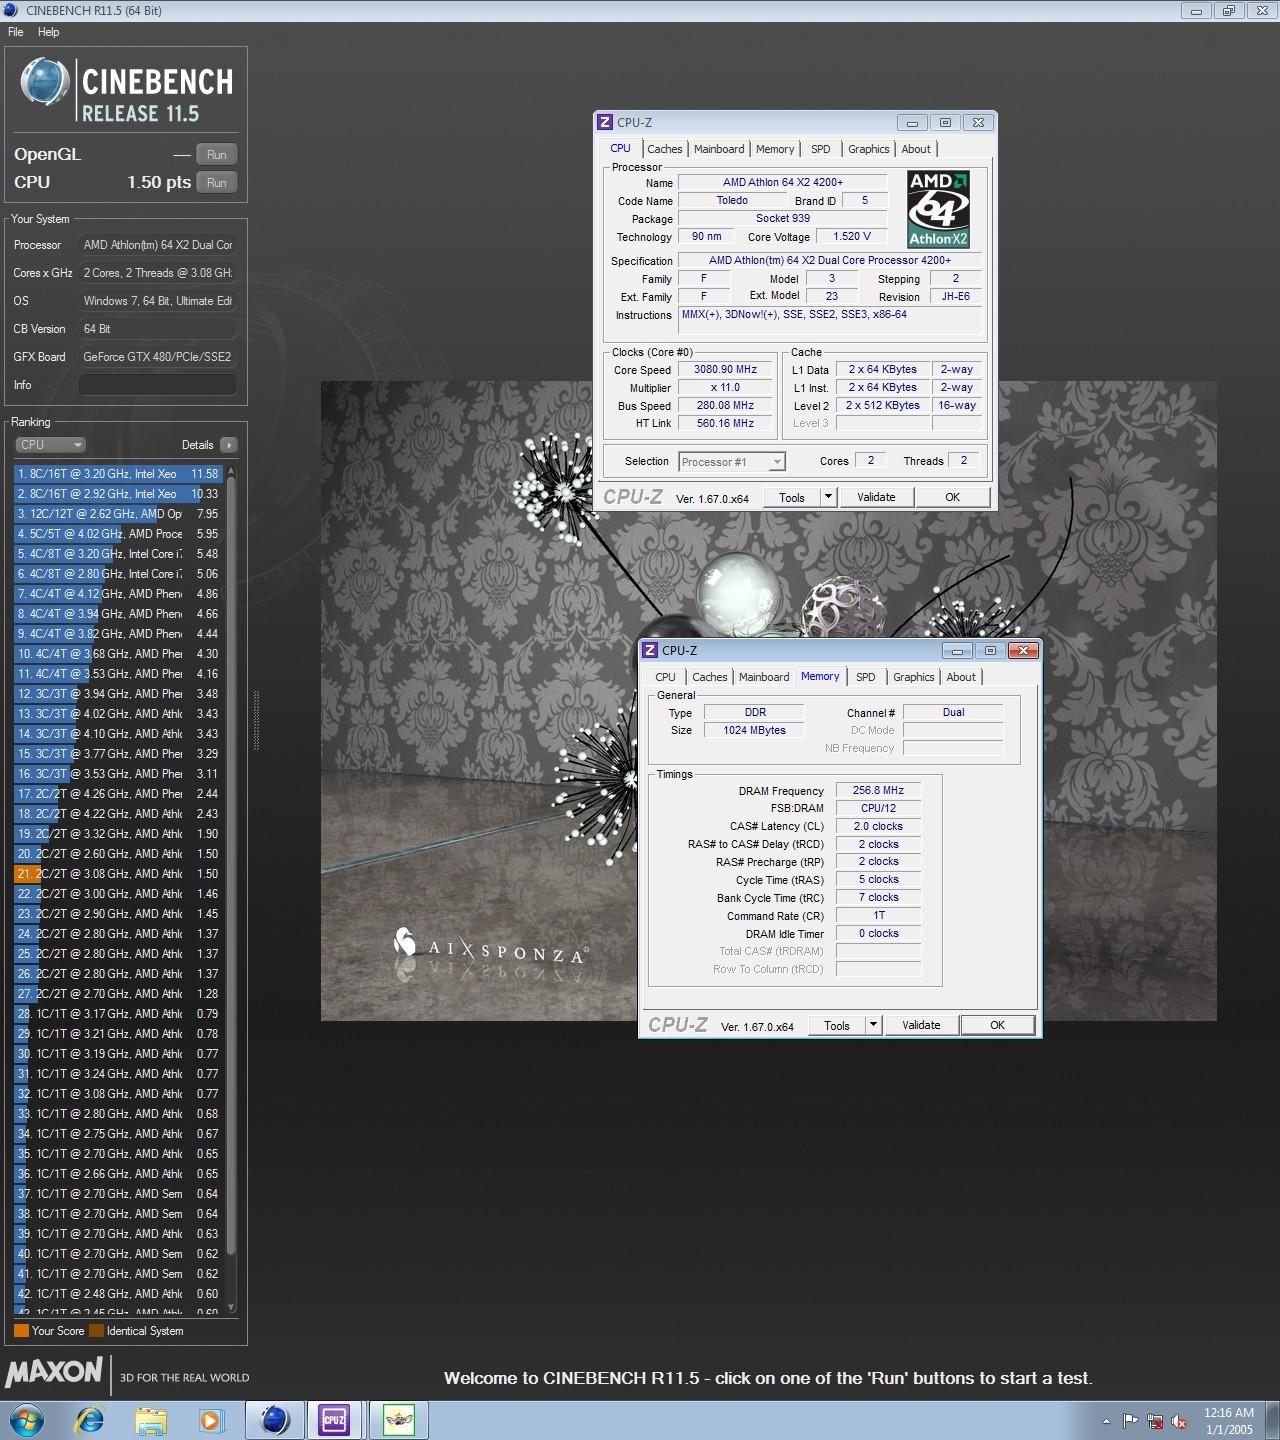Image resolution: width=1280 pixels, height=1440 pixels.
Task: Select ranking entry 21 highlighted your score
Action: [x=118, y=874]
